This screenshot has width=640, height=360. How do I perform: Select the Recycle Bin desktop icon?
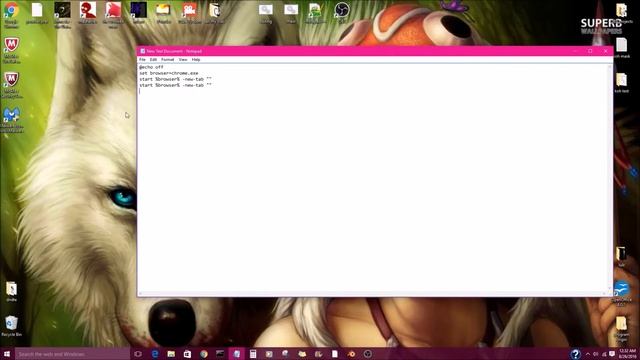11,326
